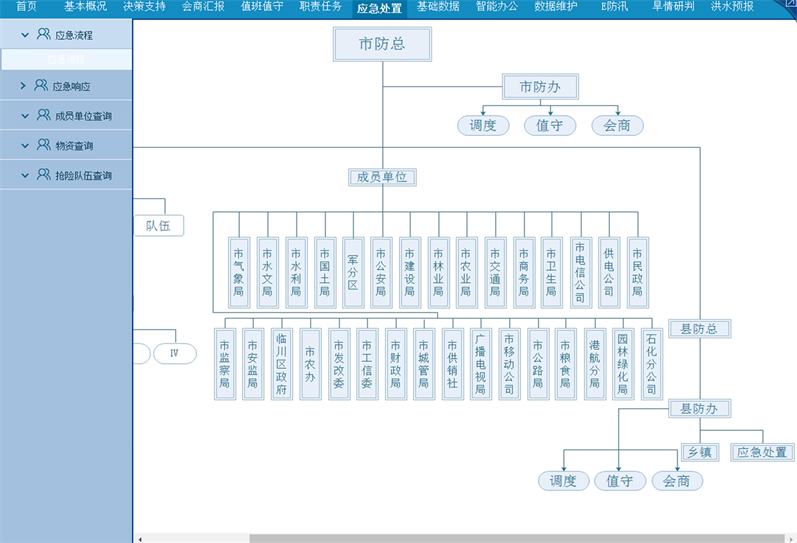Click the people icon beside 应急流程

point(43,34)
